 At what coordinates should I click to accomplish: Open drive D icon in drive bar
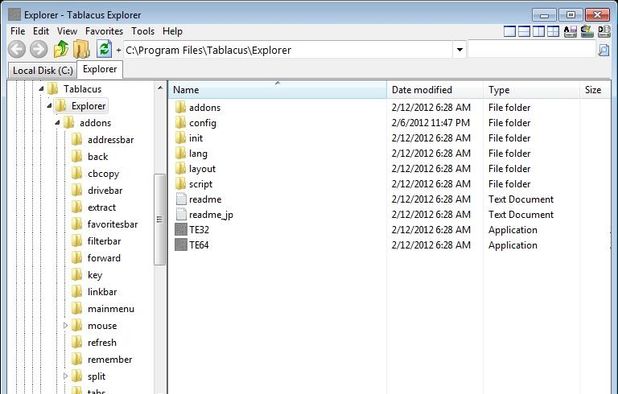(x=604, y=32)
